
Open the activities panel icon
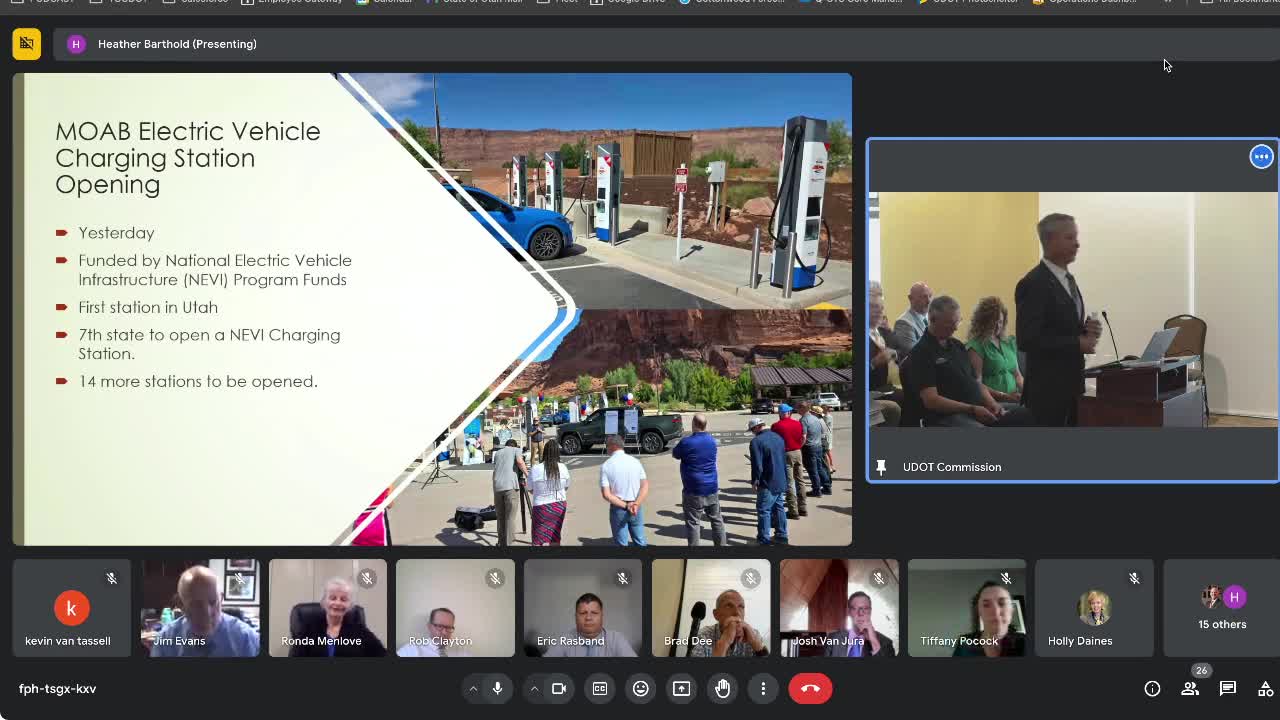click(x=1265, y=688)
